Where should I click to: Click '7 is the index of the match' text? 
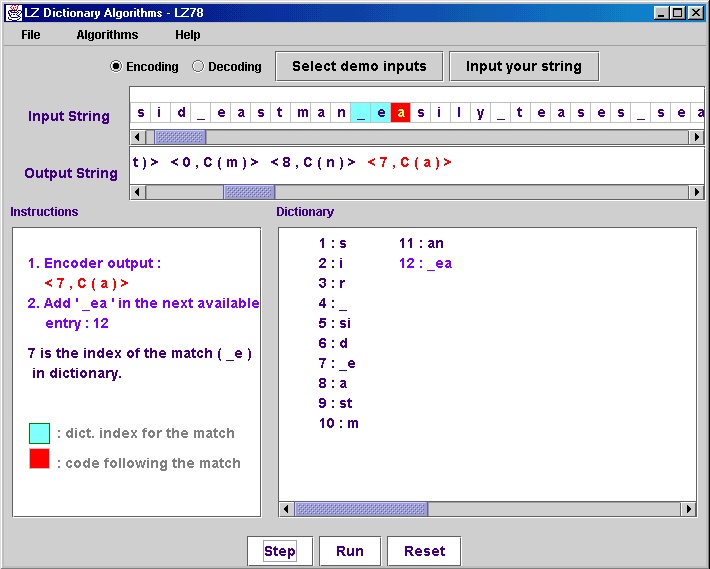point(120,353)
